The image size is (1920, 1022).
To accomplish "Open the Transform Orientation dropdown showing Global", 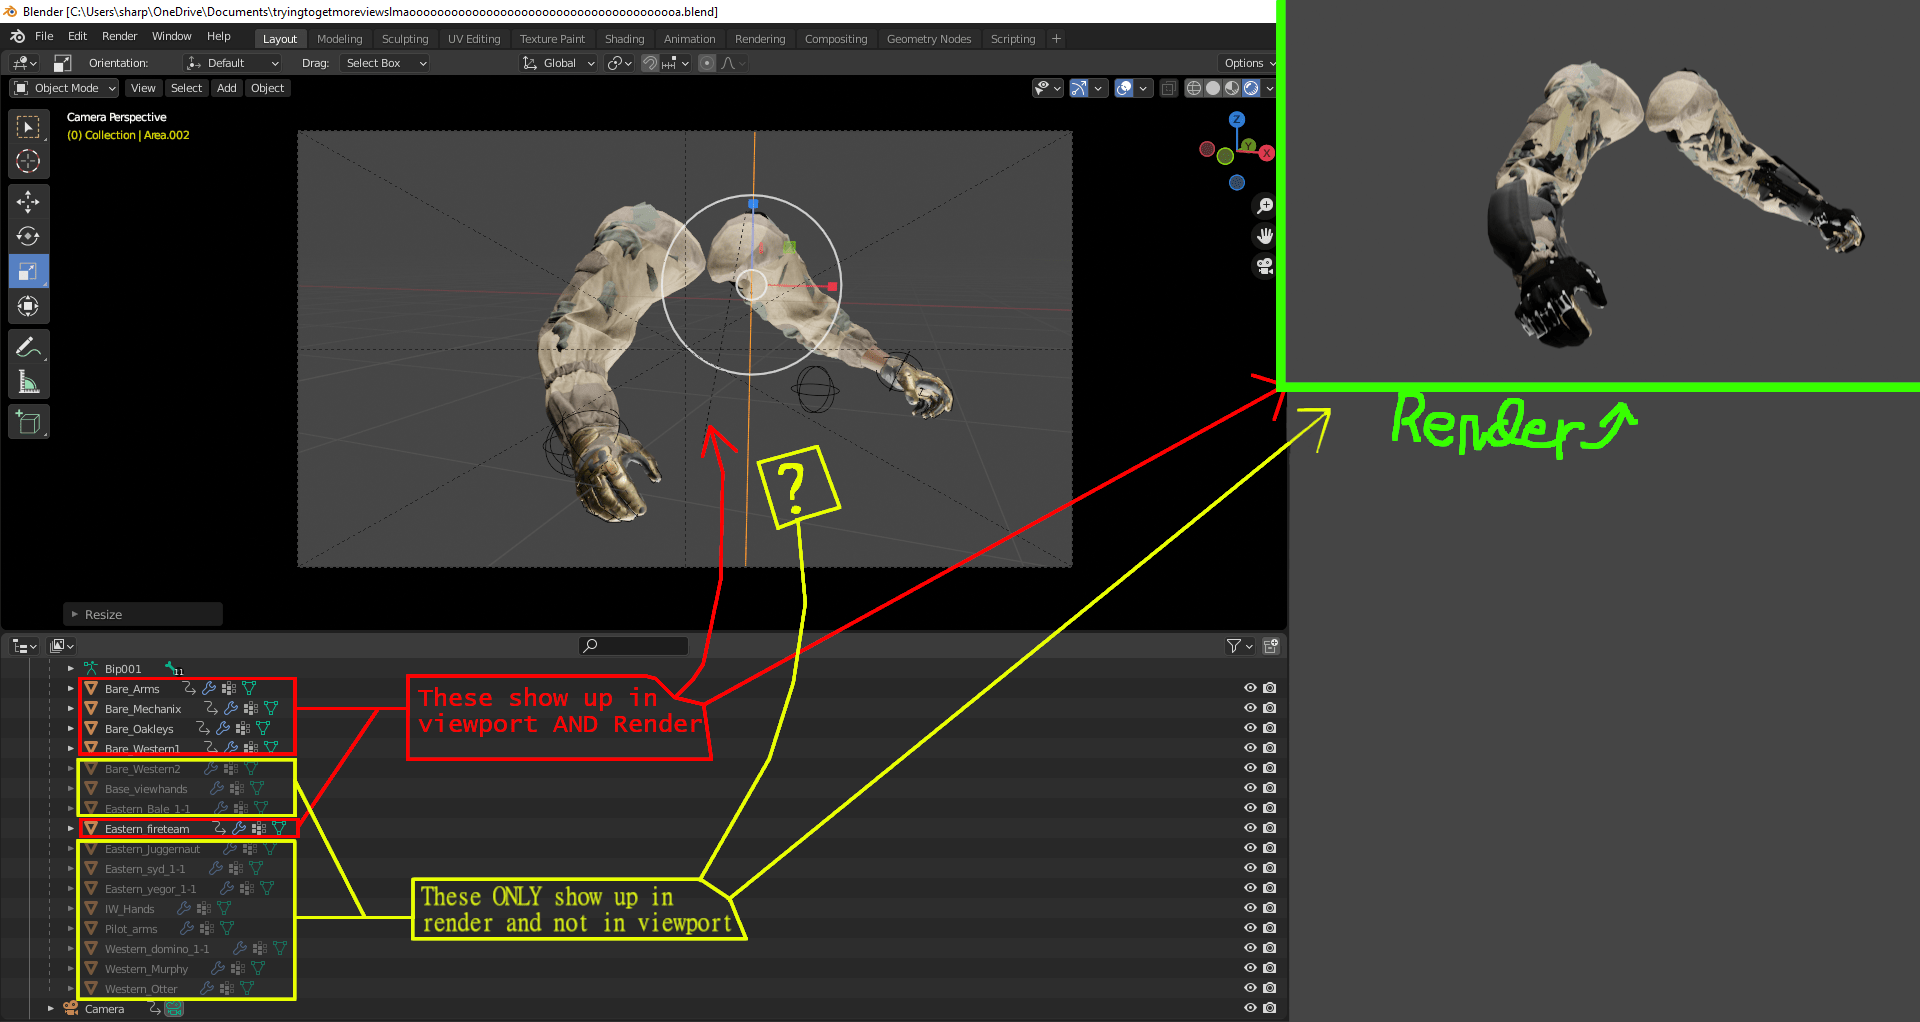I will tap(557, 62).
